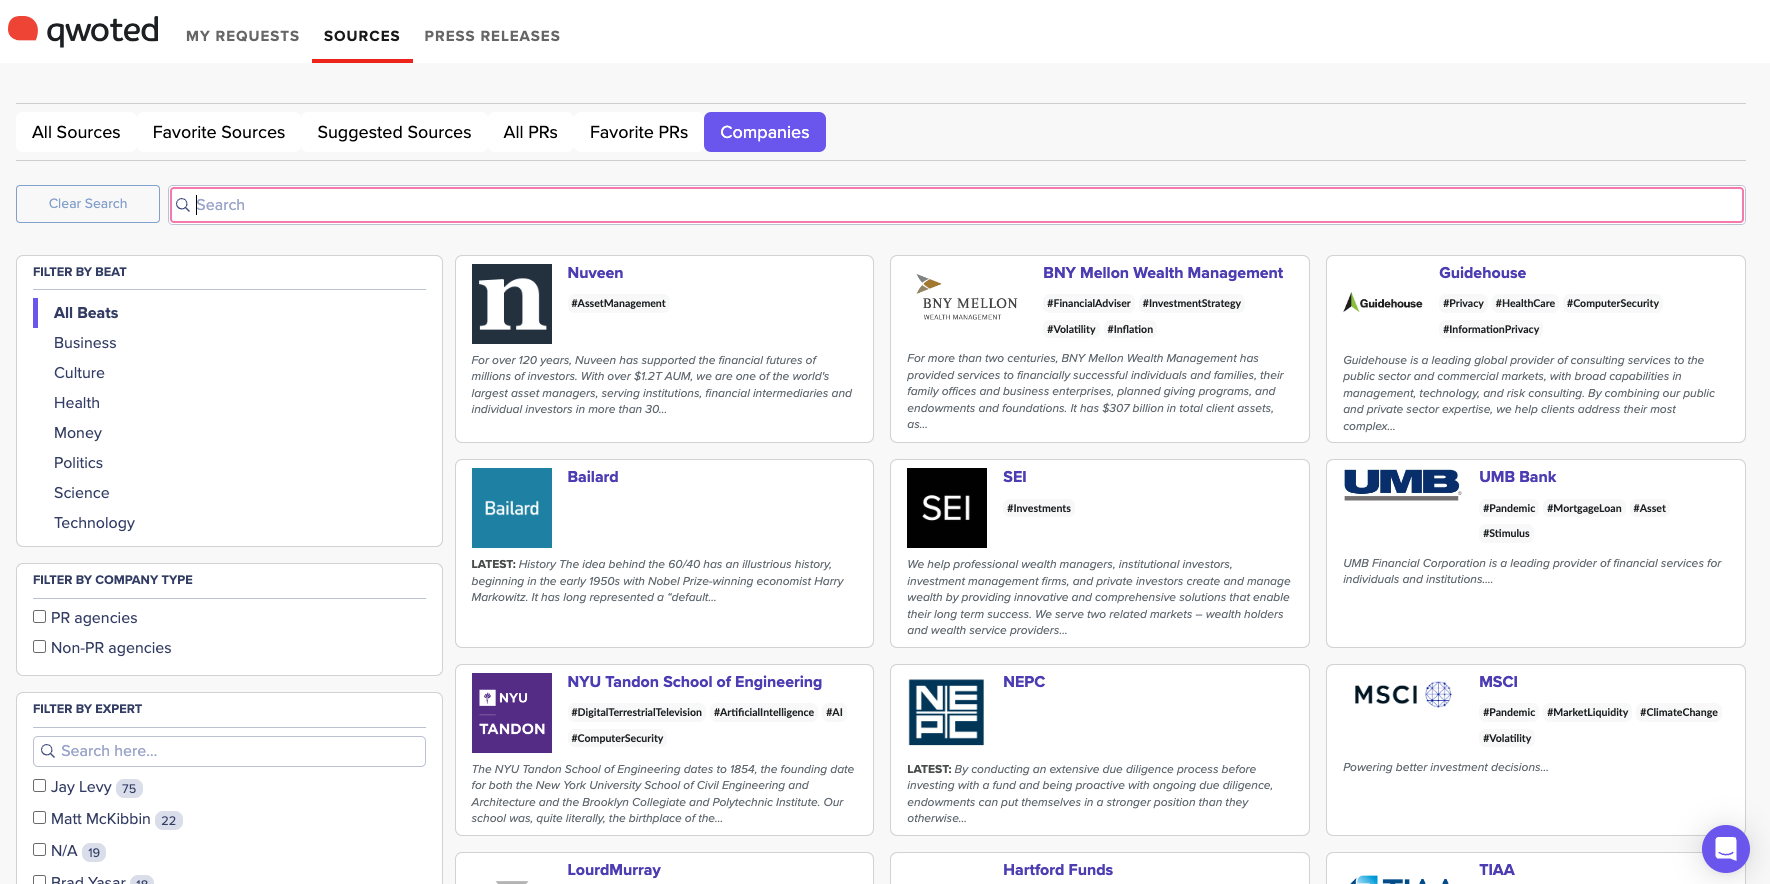
Task: Switch to Favorite Sources tab
Action: pos(219,132)
